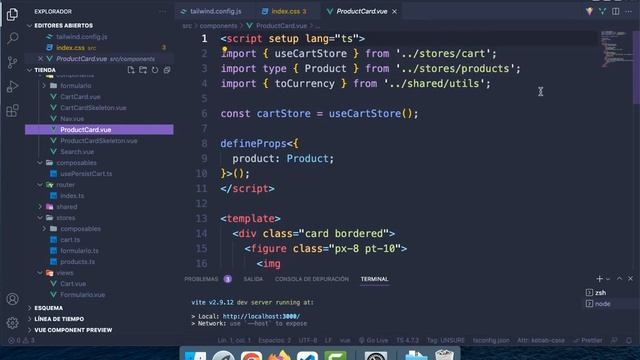Open the editor more actions ellipsis
Image resolution: width=640 pixels, height=360 pixels.
(629, 11)
